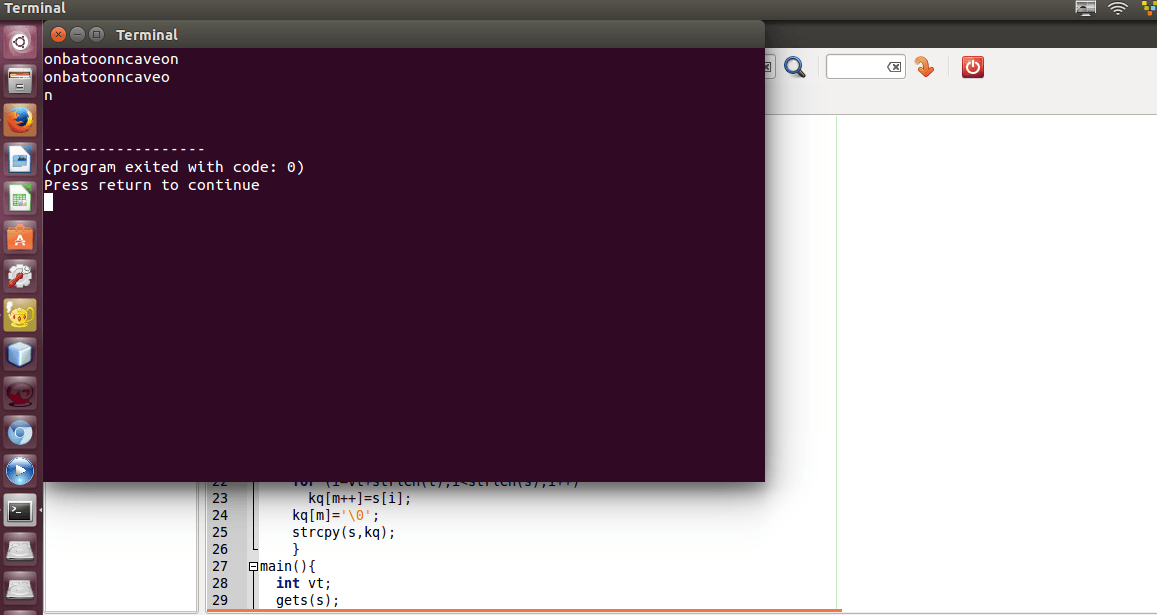Viewport: 1157px width, 615px height.
Task: Click the terminal output line 'onbatoonncaveon'
Action: coord(111,58)
